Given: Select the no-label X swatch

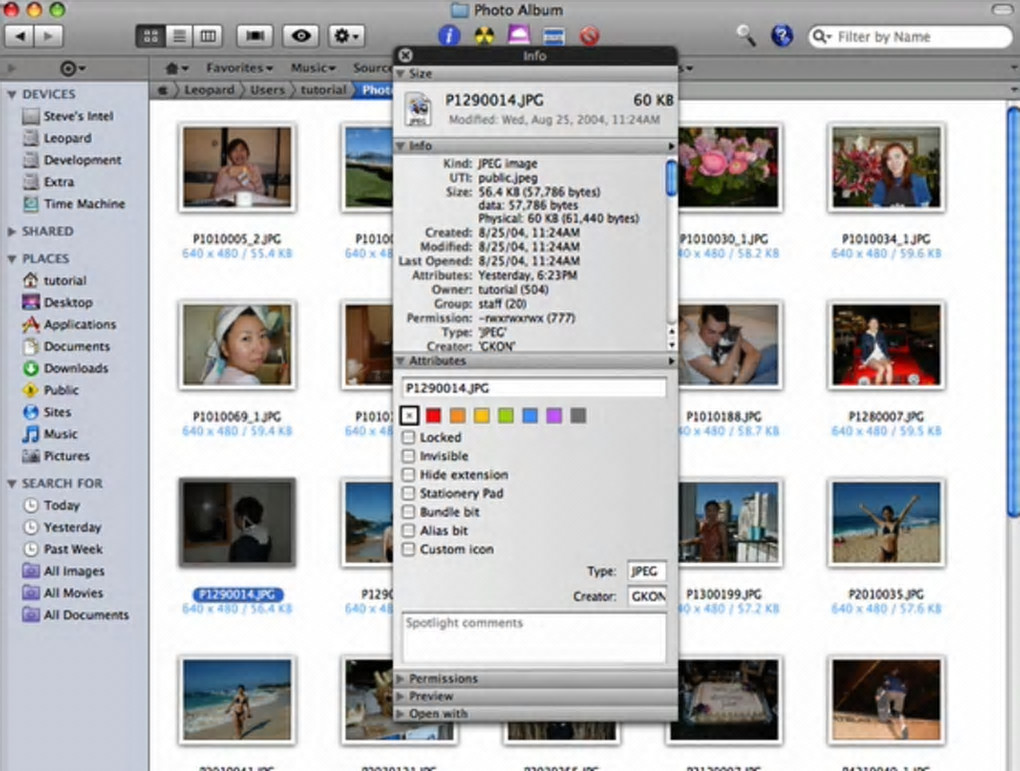Looking at the screenshot, I should pyautogui.click(x=409, y=415).
